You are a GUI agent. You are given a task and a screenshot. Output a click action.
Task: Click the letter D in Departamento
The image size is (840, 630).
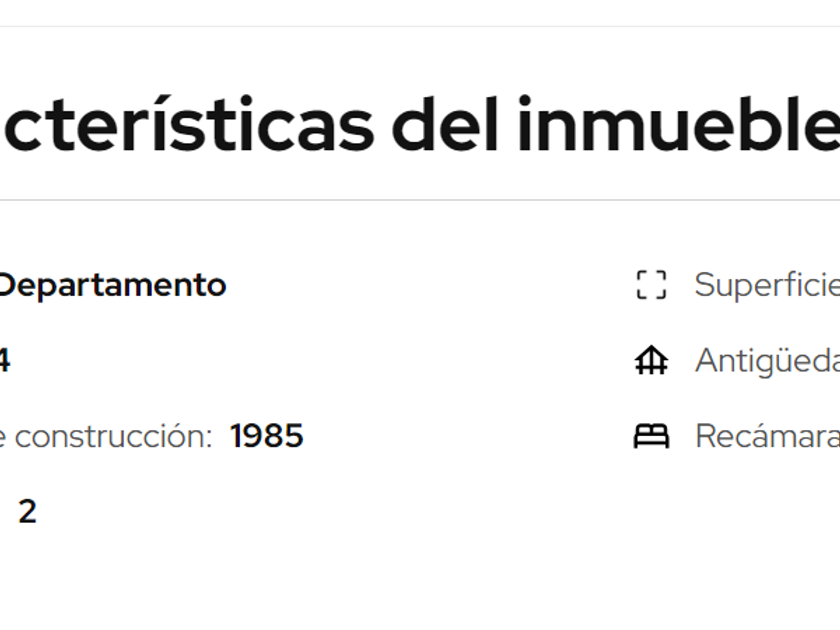7,285
